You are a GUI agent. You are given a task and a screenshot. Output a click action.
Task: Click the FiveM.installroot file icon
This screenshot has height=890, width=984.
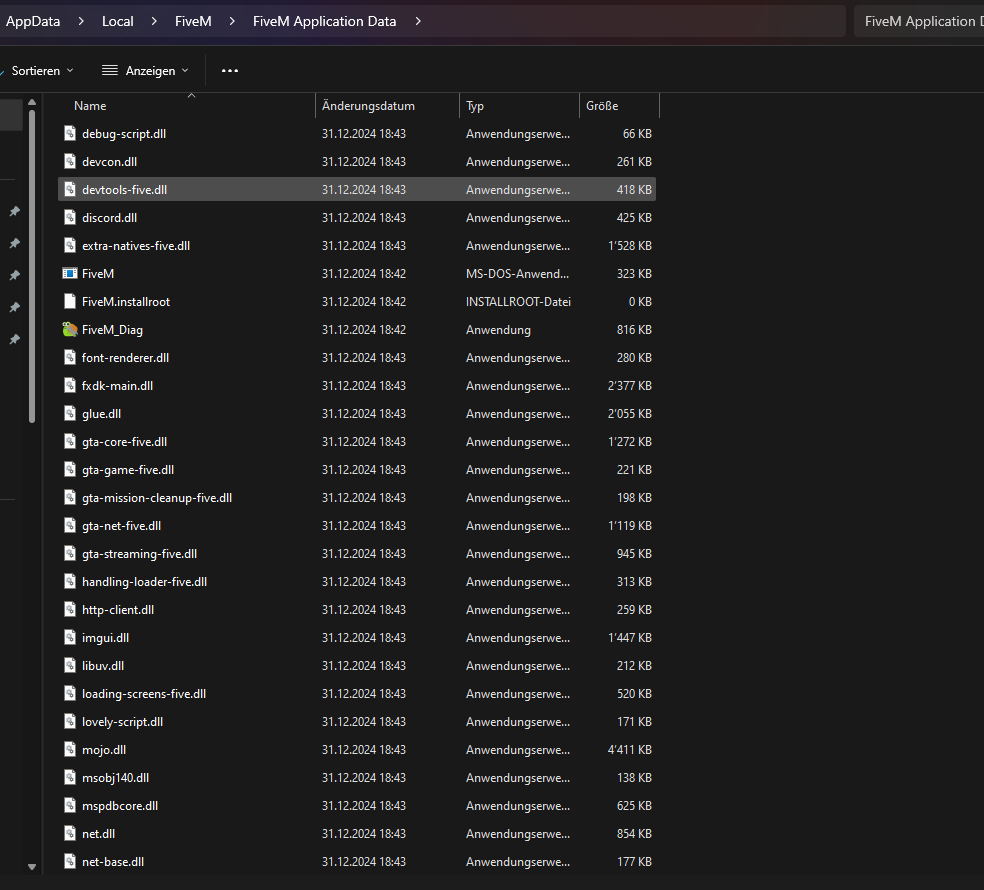(70, 301)
